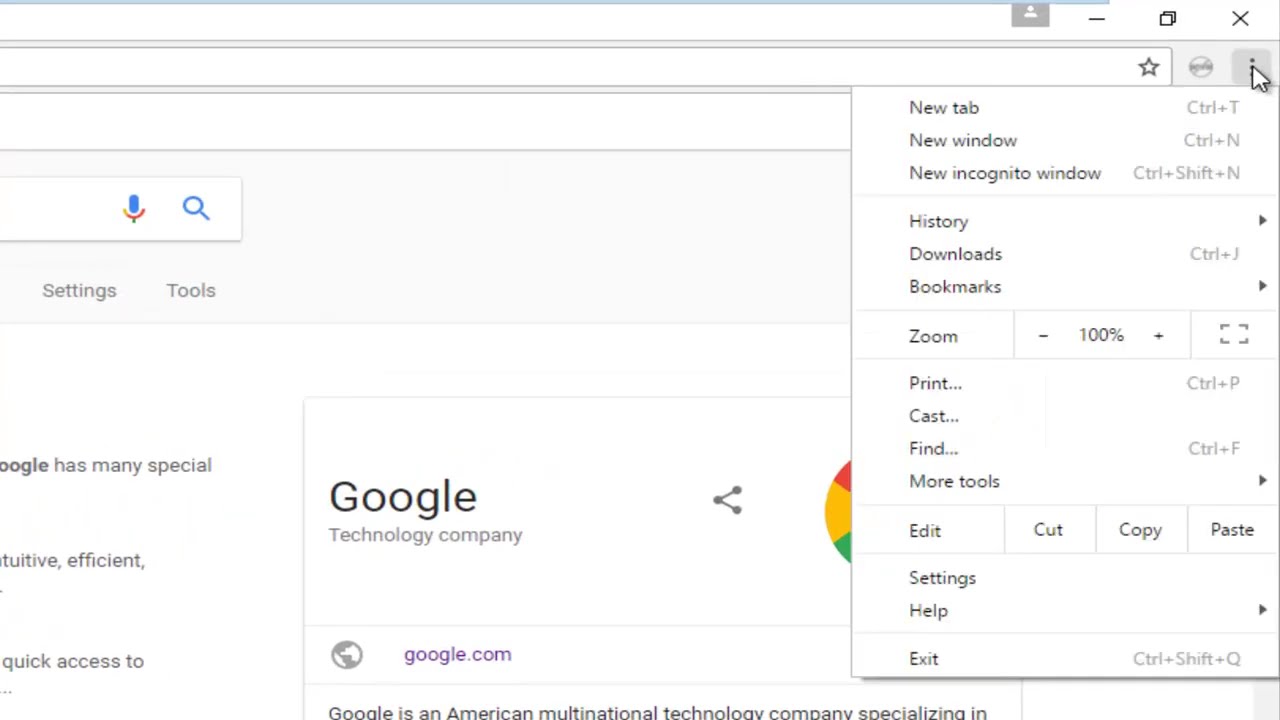Start voice search with the microphone icon
This screenshot has height=720, width=1280.
coord(134,208)
